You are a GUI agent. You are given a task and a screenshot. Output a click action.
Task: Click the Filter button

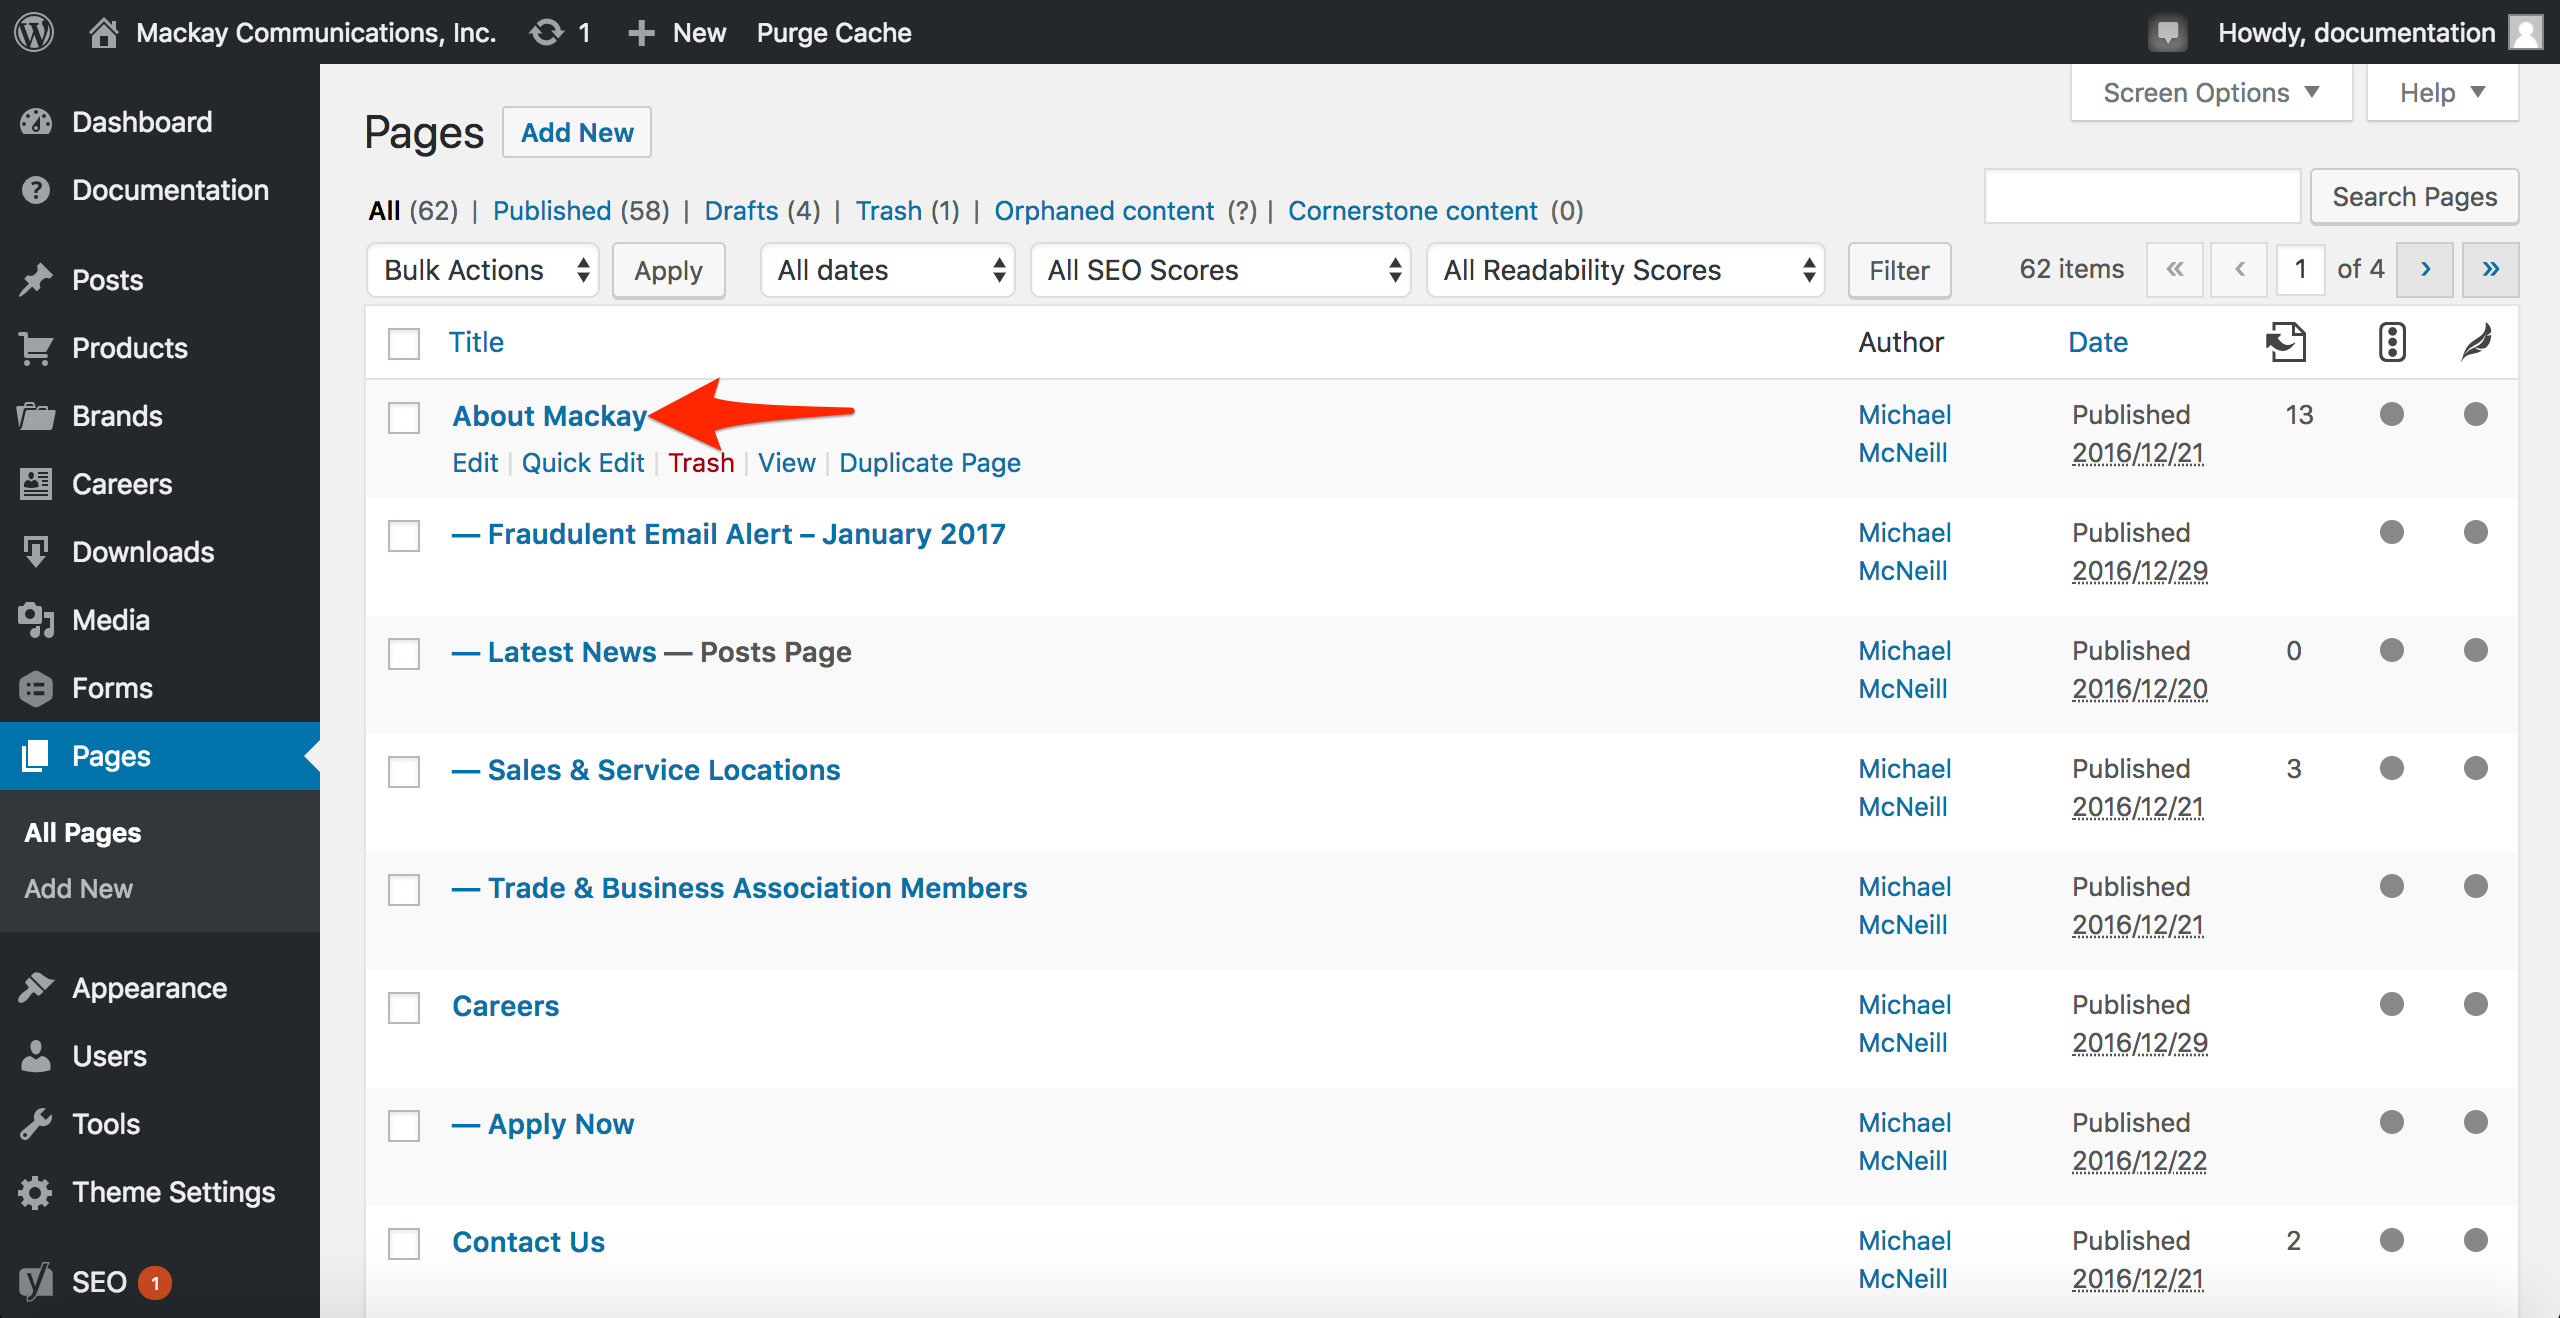pyautogui.click(x=1899, y=270)
